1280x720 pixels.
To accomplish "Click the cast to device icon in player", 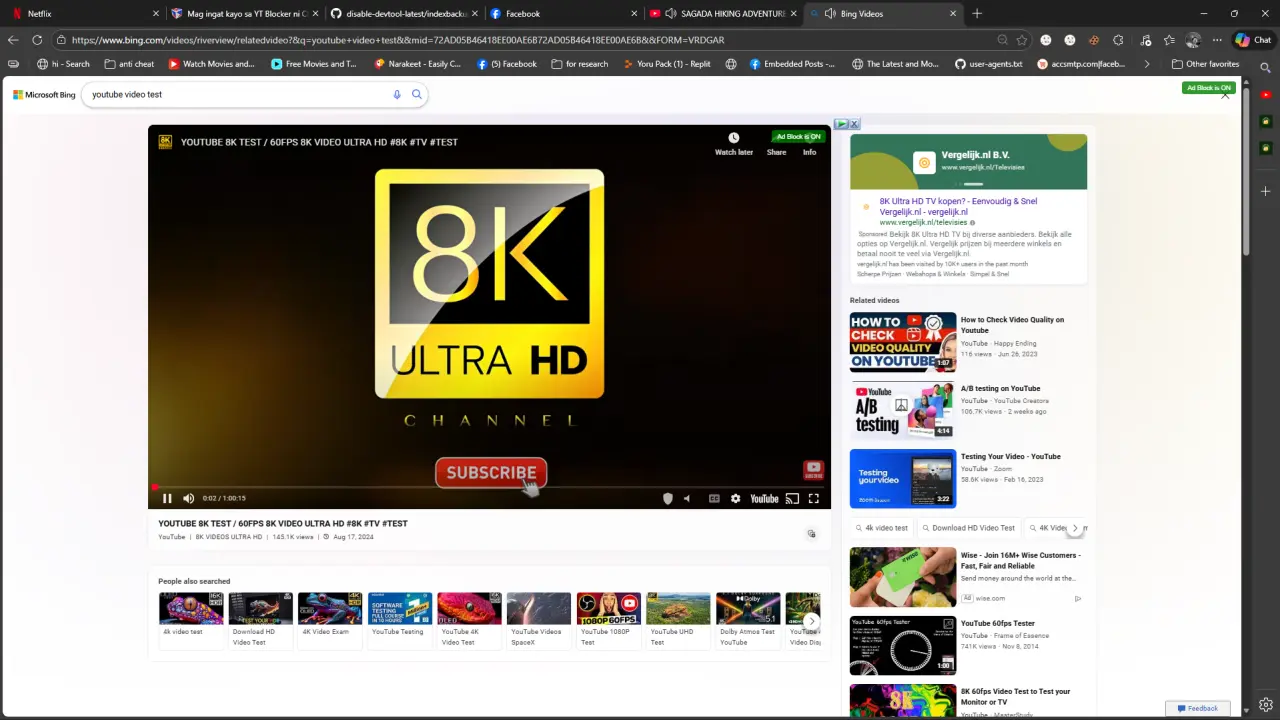I will click(792, 498).
